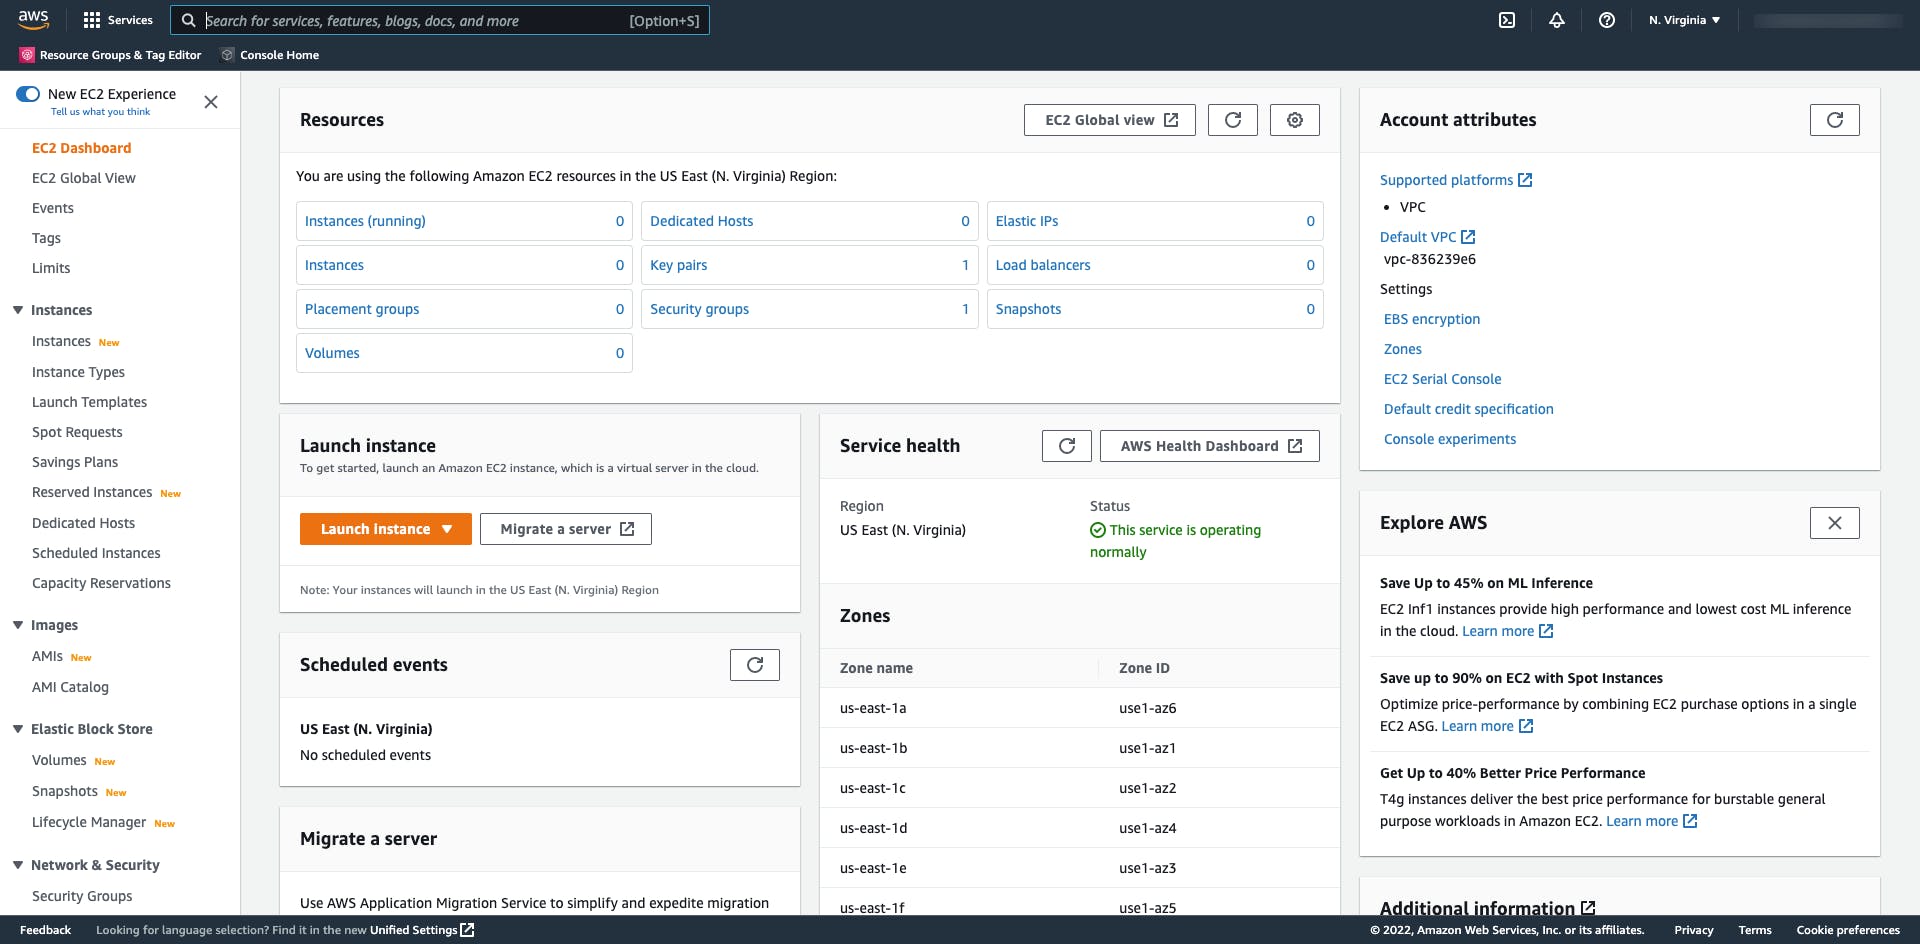
Task: Click the Unified Settings external link icon
Action: (467, 930)
